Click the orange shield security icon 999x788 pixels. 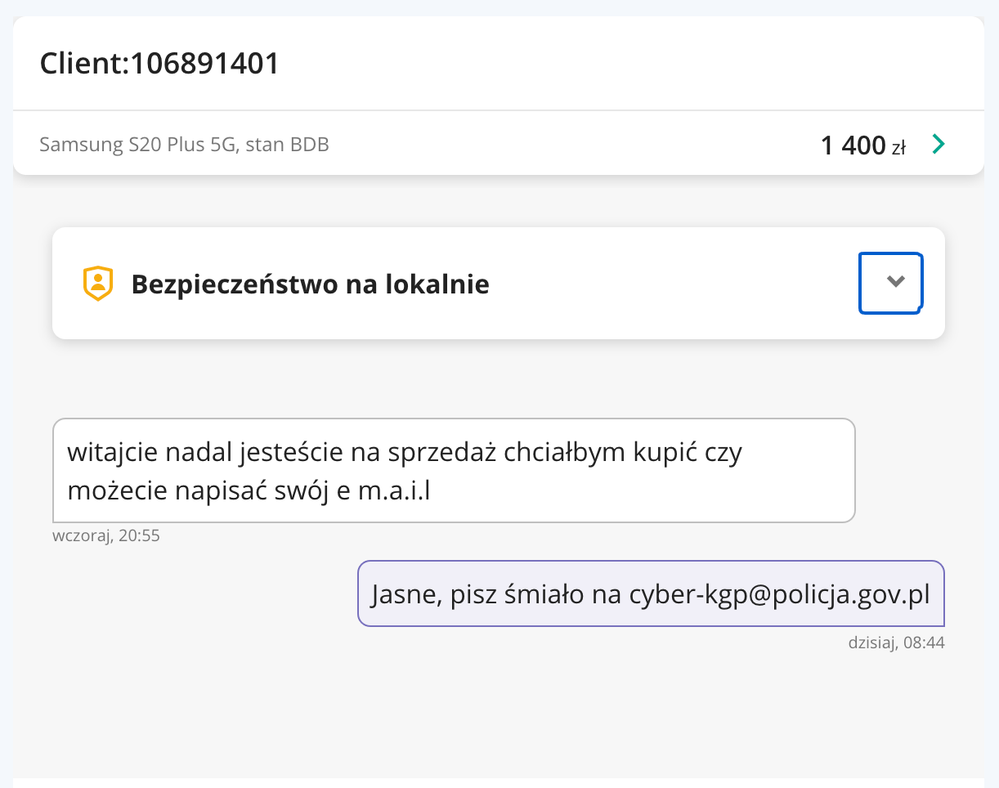pyautogui.click(x=97, y=284)
